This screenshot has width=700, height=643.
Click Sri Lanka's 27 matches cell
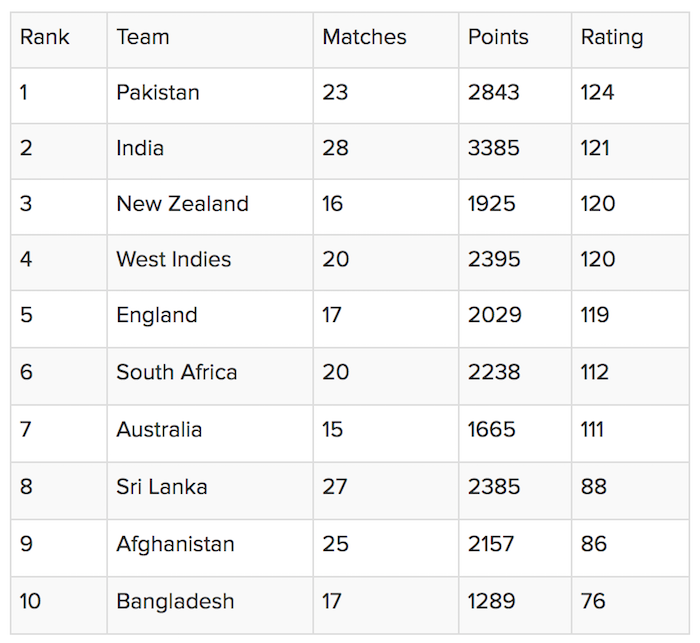tap(335, 487)
